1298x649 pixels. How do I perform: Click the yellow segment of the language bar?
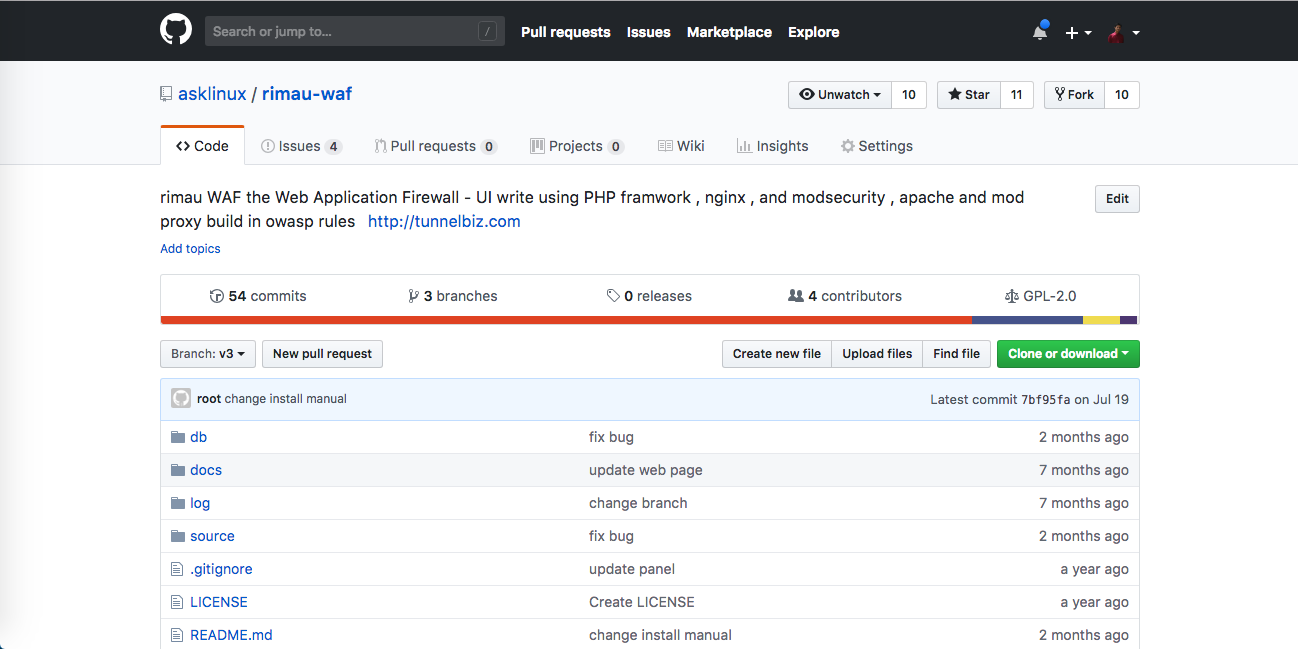[x=1101, y=320]
